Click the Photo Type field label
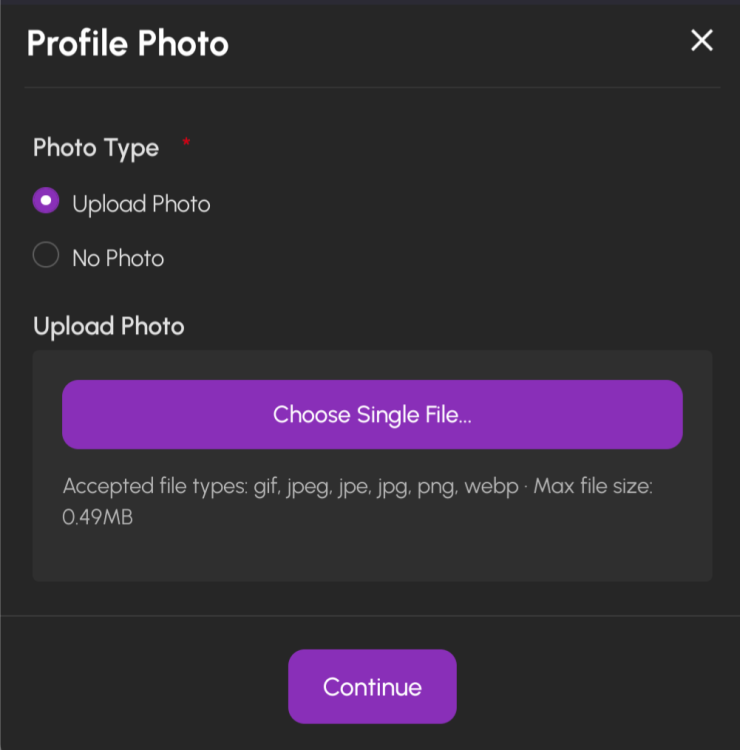 tap(96, 148)
